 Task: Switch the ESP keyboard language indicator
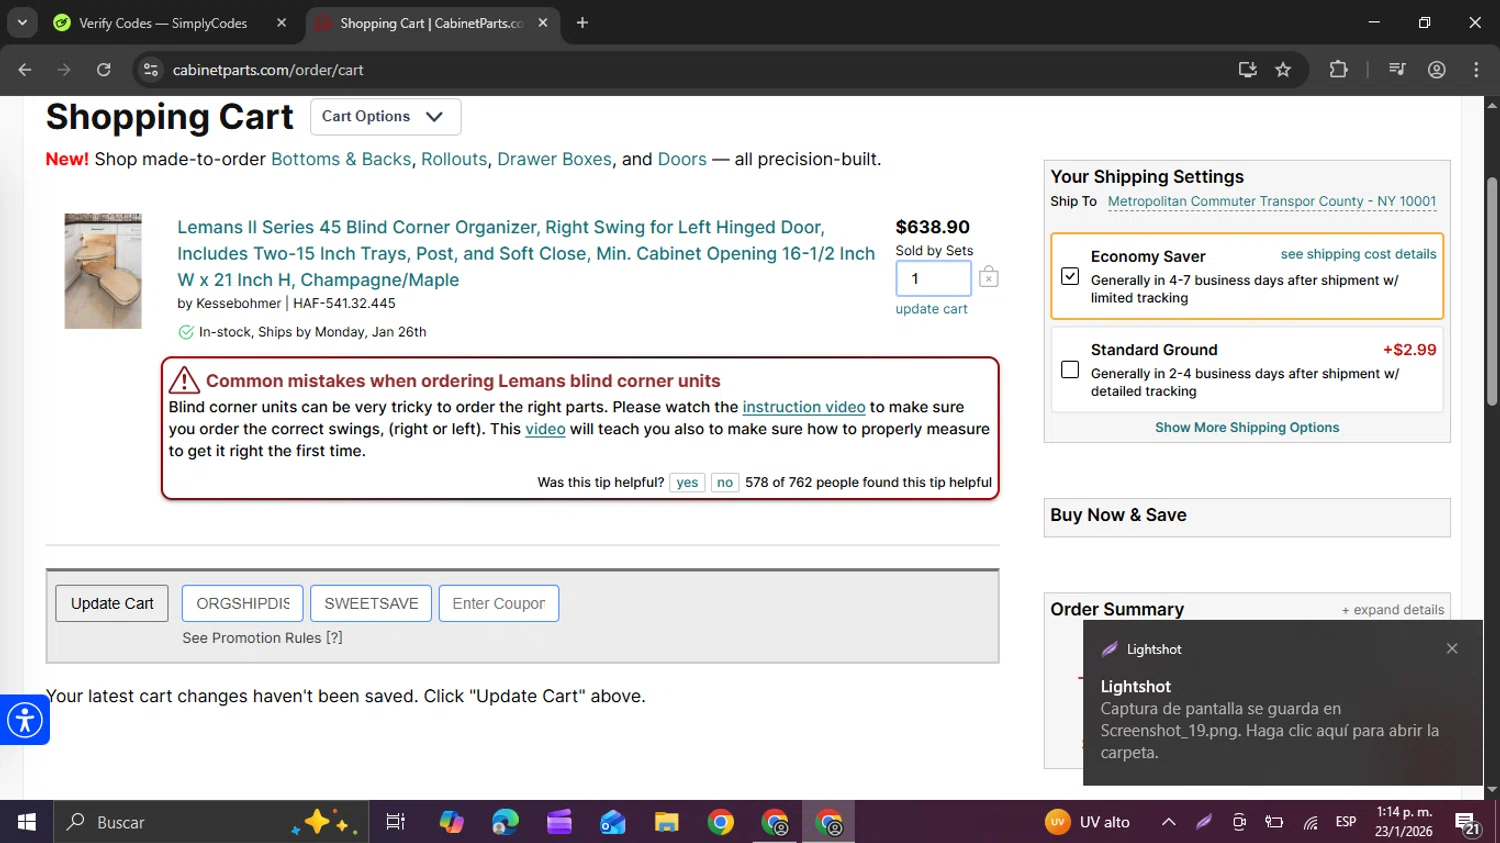point(1346,822)
